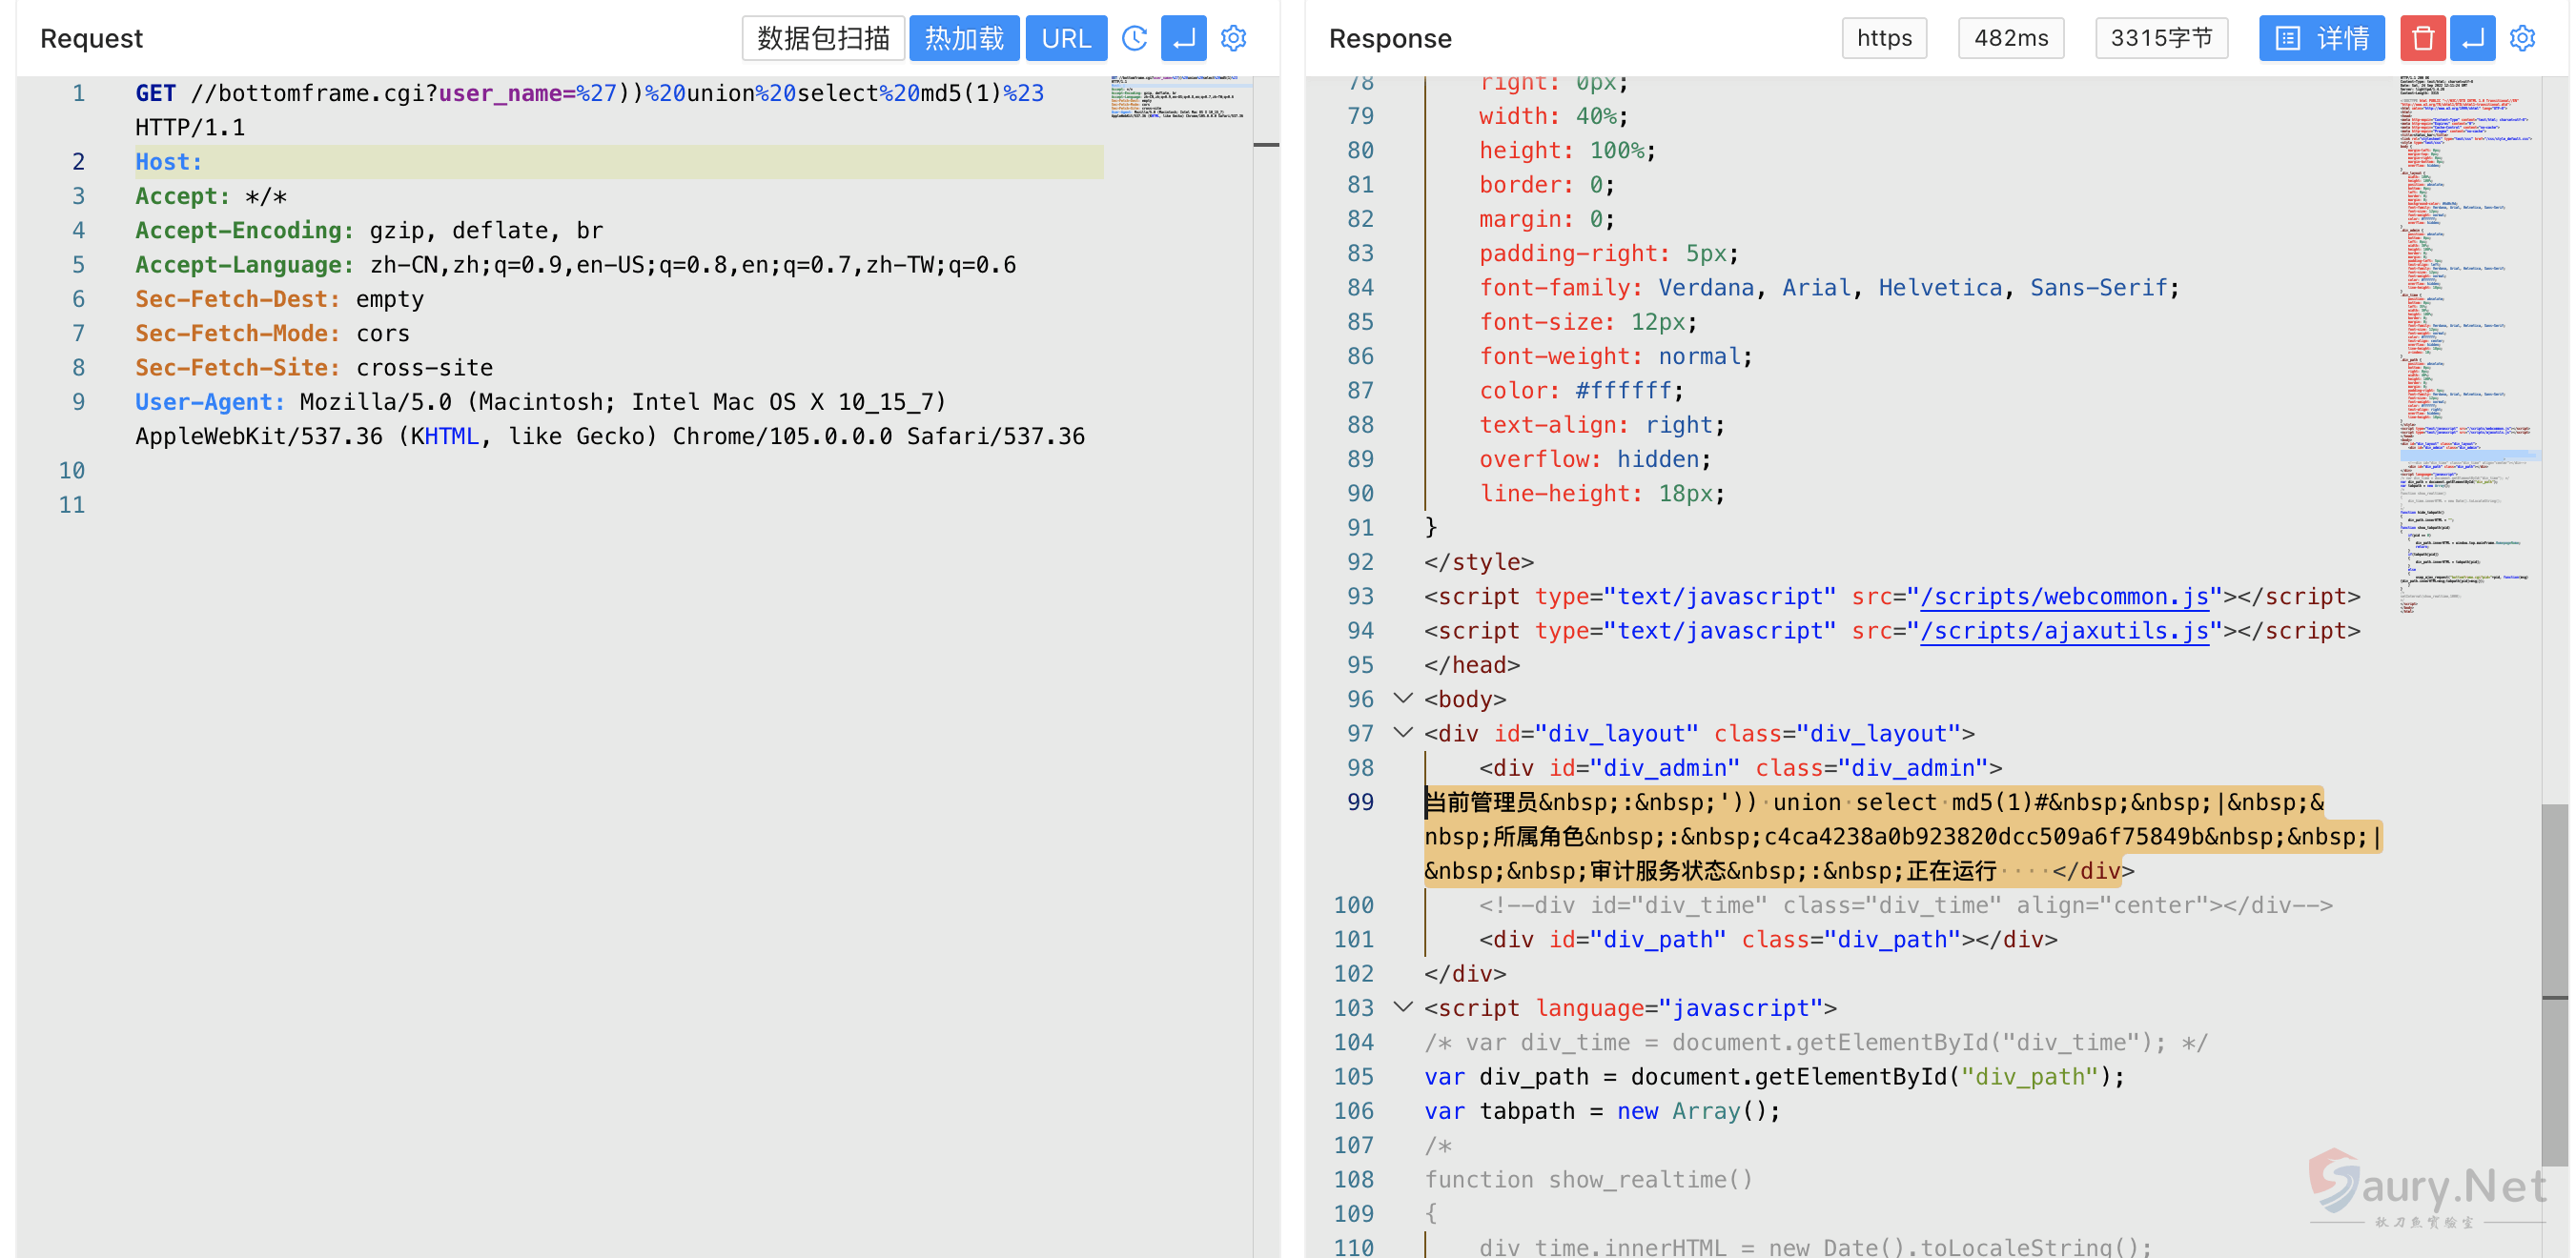
Task: Open Response panel settings gear
Action: click(x=2522, y=38)
